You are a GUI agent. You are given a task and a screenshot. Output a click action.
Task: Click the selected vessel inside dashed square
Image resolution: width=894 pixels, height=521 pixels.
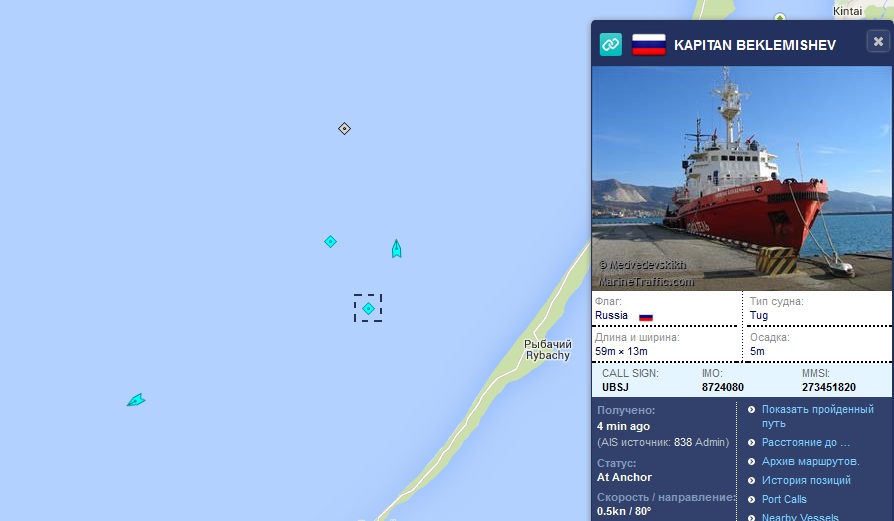point(368,308)
